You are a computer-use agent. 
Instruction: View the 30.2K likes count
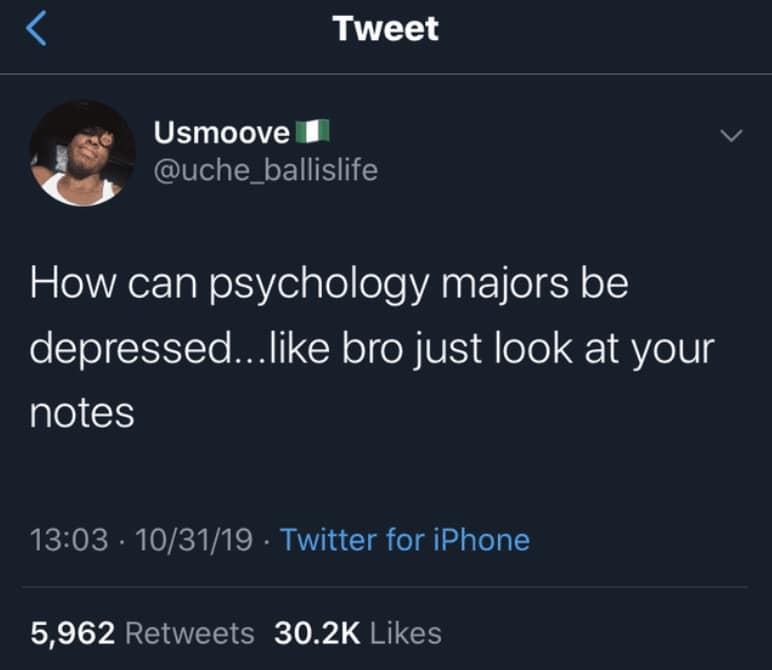click(x=317, y=633)
